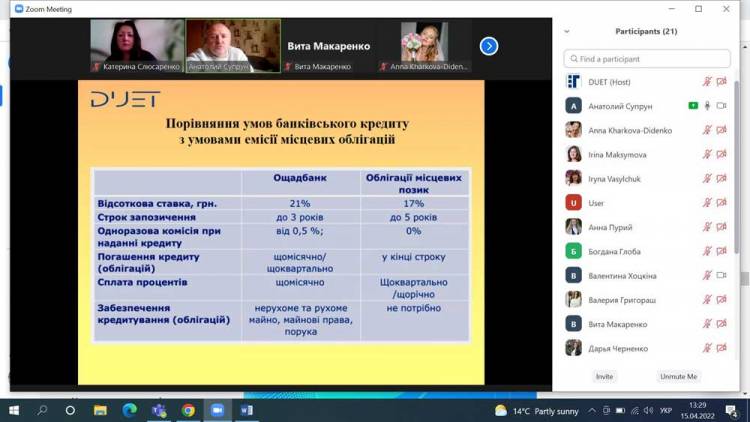Viewport: 750px width, 422px height.
Task: Open the weather widget showing 14°C
Action: pos(537,410)
